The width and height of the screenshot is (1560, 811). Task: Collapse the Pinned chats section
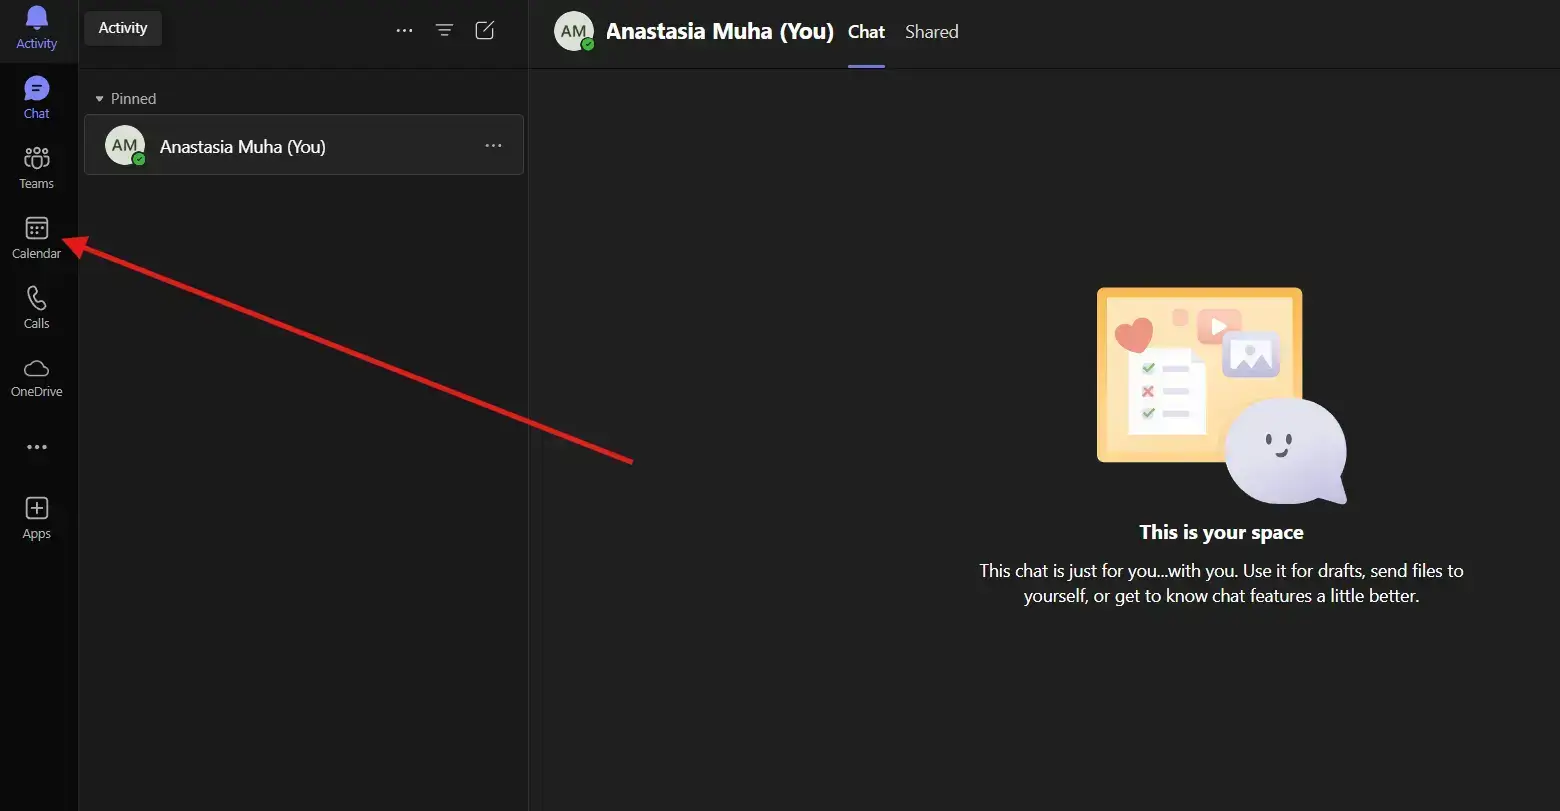(100, 99)
